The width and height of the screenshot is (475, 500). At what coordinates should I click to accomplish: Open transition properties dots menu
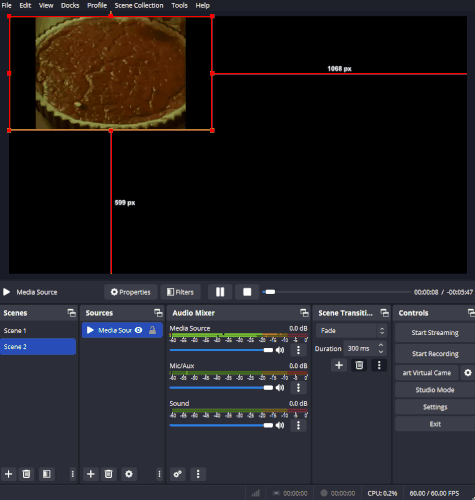click(x=379, y=365)
